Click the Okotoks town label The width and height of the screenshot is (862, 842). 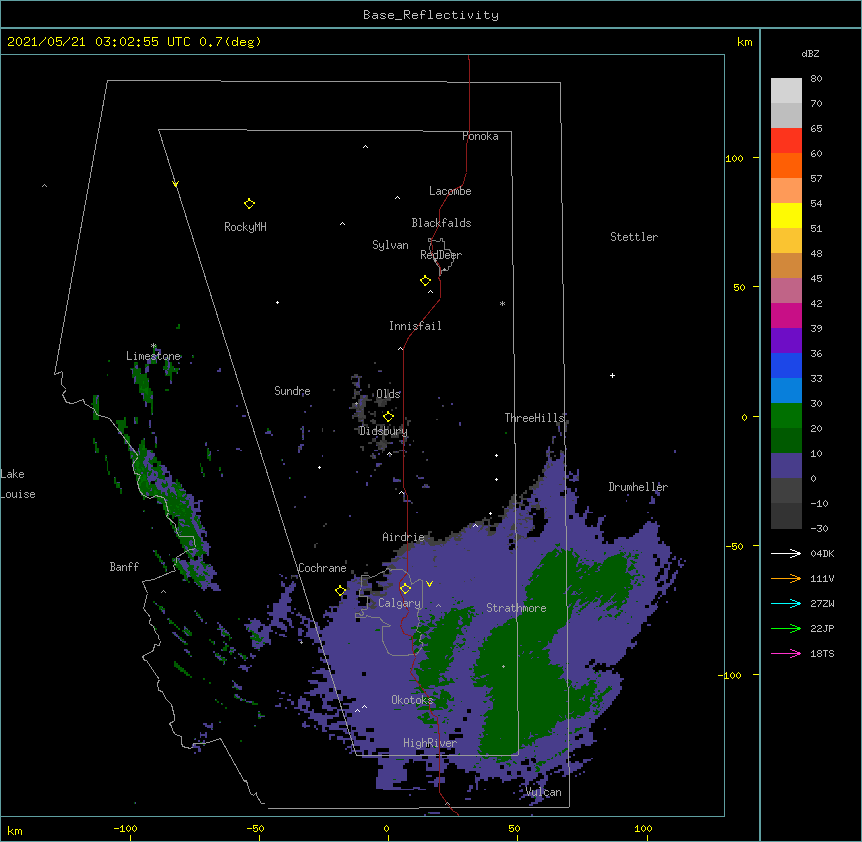click(x=412, y=700)
